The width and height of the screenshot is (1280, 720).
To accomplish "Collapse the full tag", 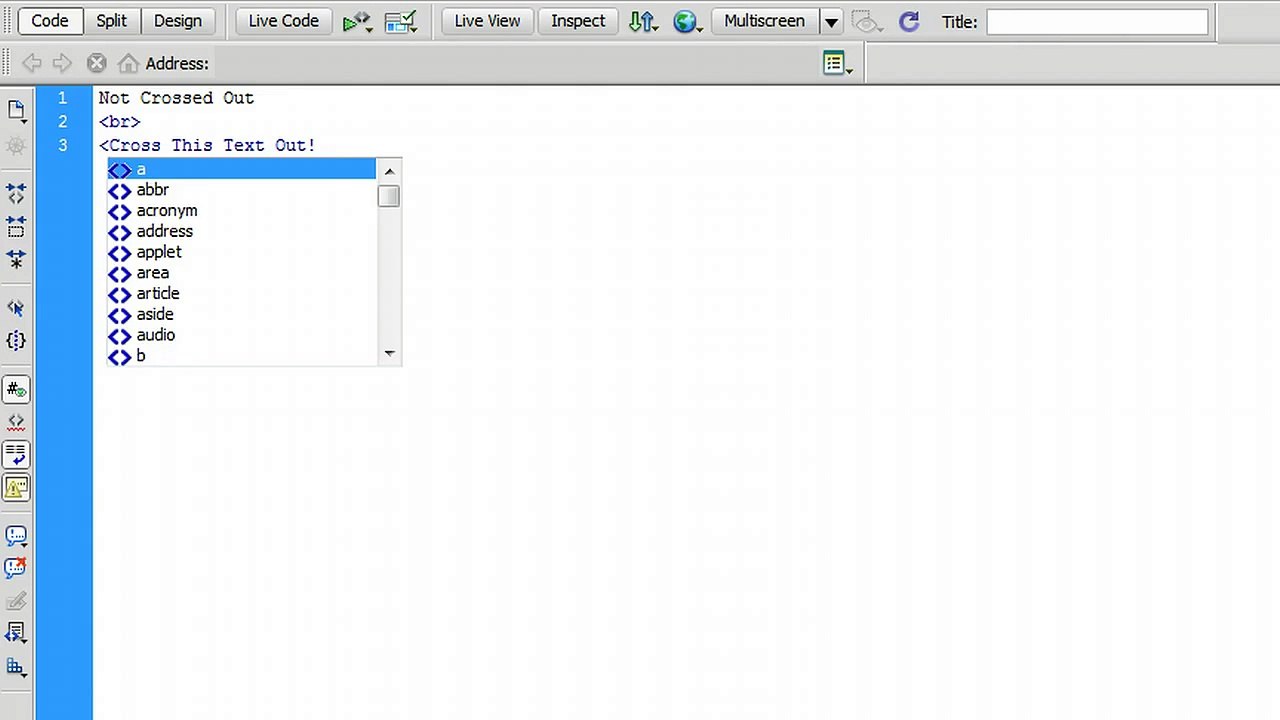I will coord(16,194).
